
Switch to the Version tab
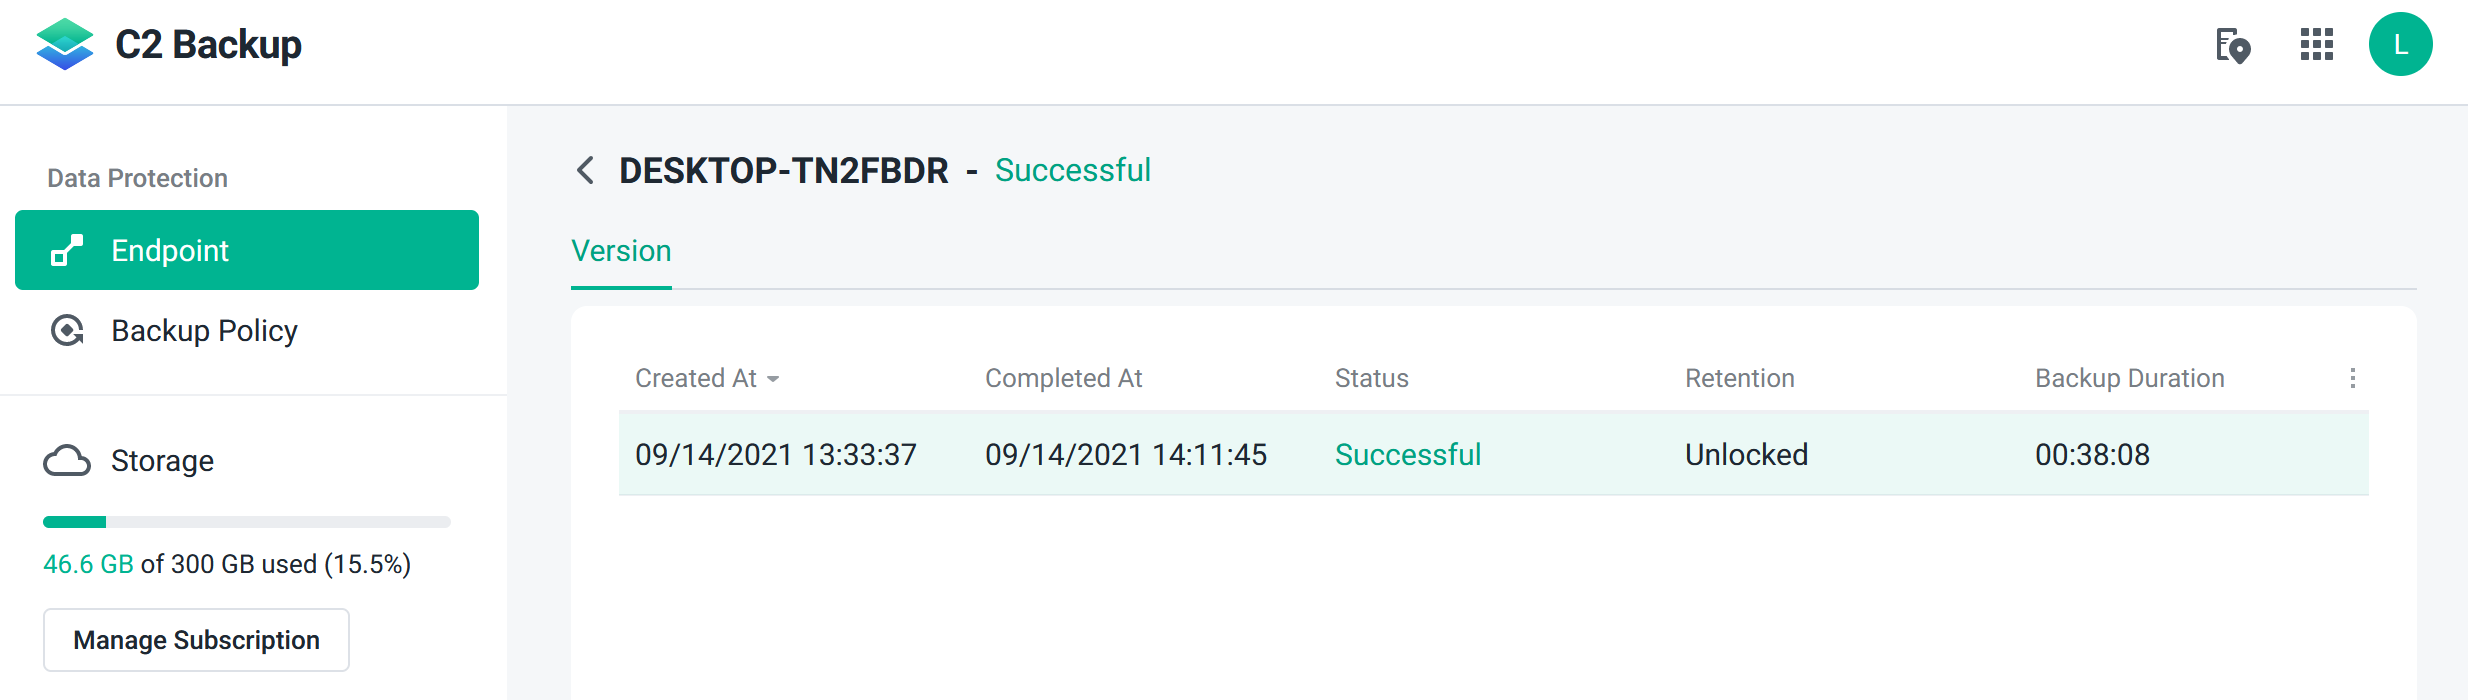click(x=621, y=251)
